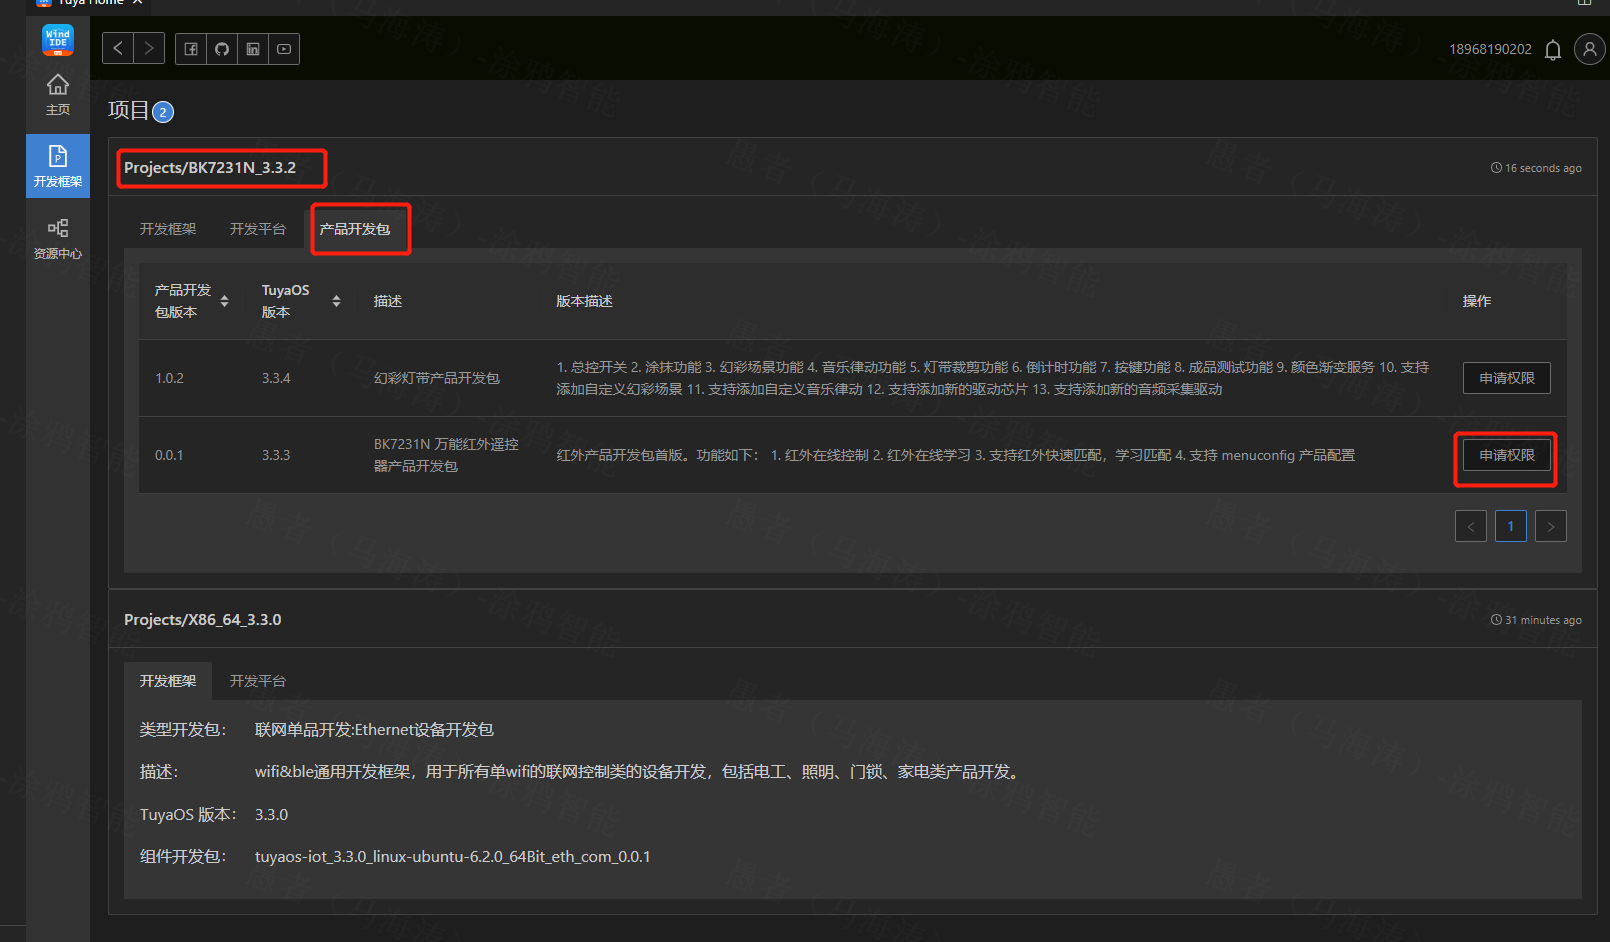The image size is (1610, 942).
Task: Click 申请权限 for 红外遥控器开发包
Action: click(1506, 455)
